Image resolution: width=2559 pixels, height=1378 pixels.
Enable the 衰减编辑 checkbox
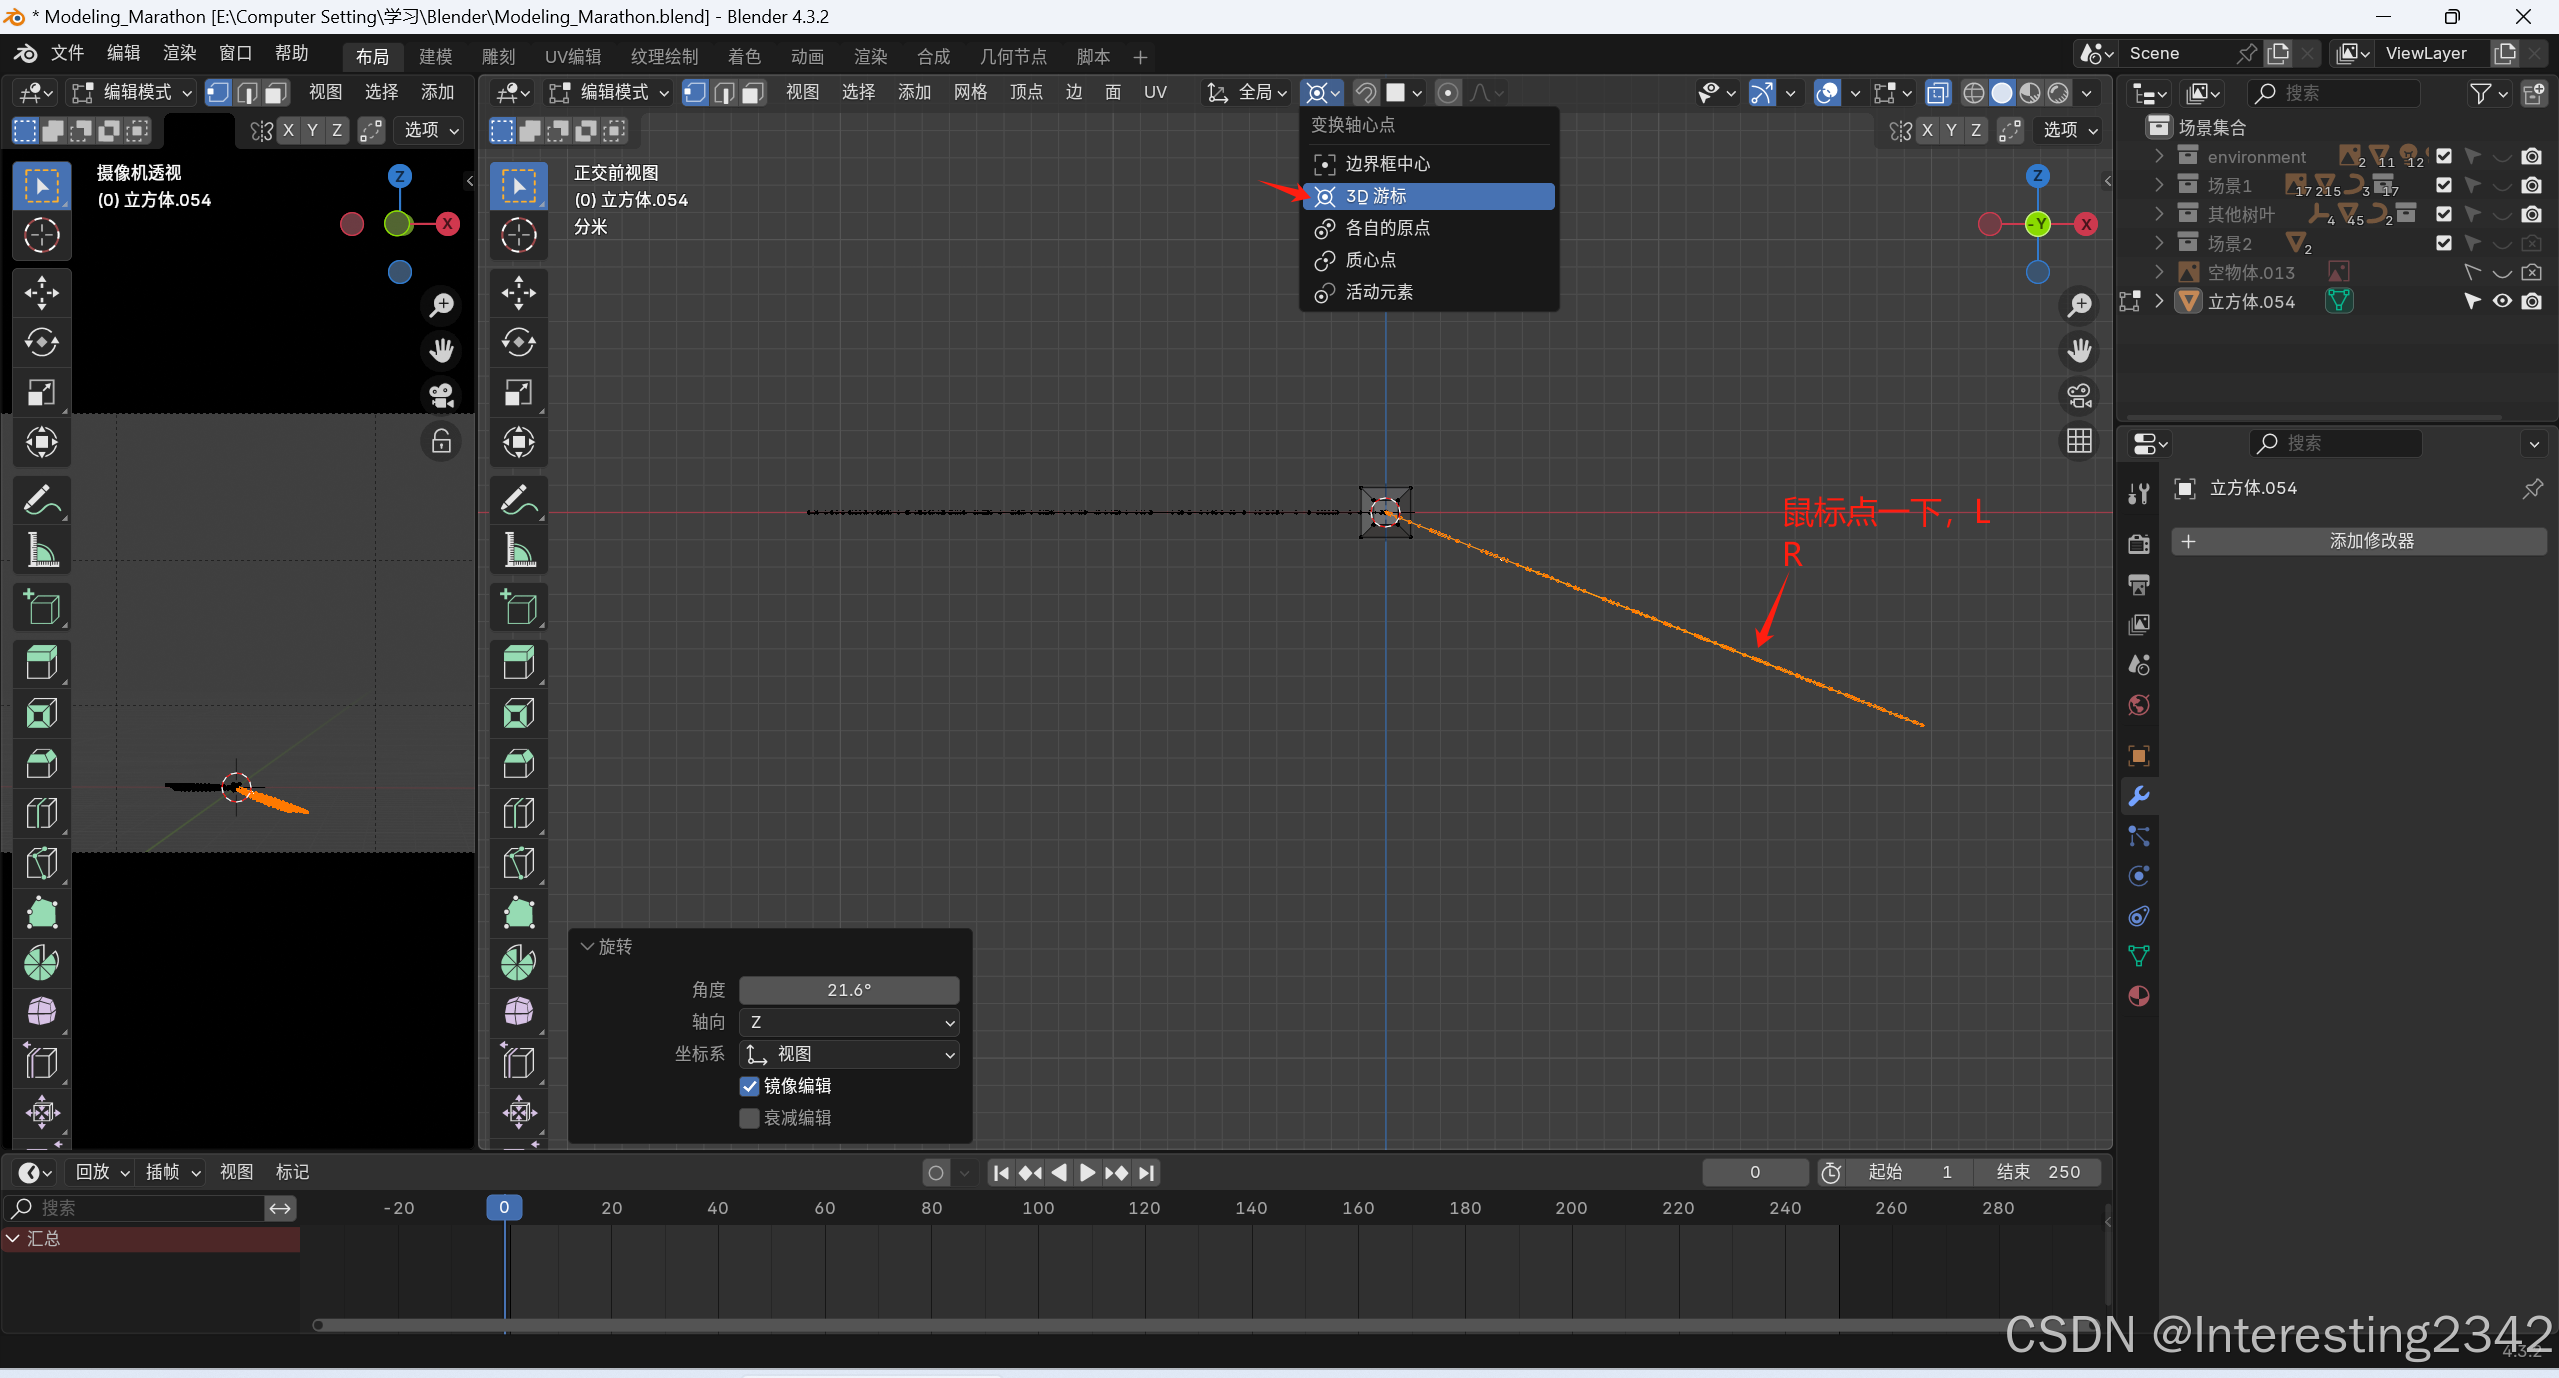coord(749,1118)
